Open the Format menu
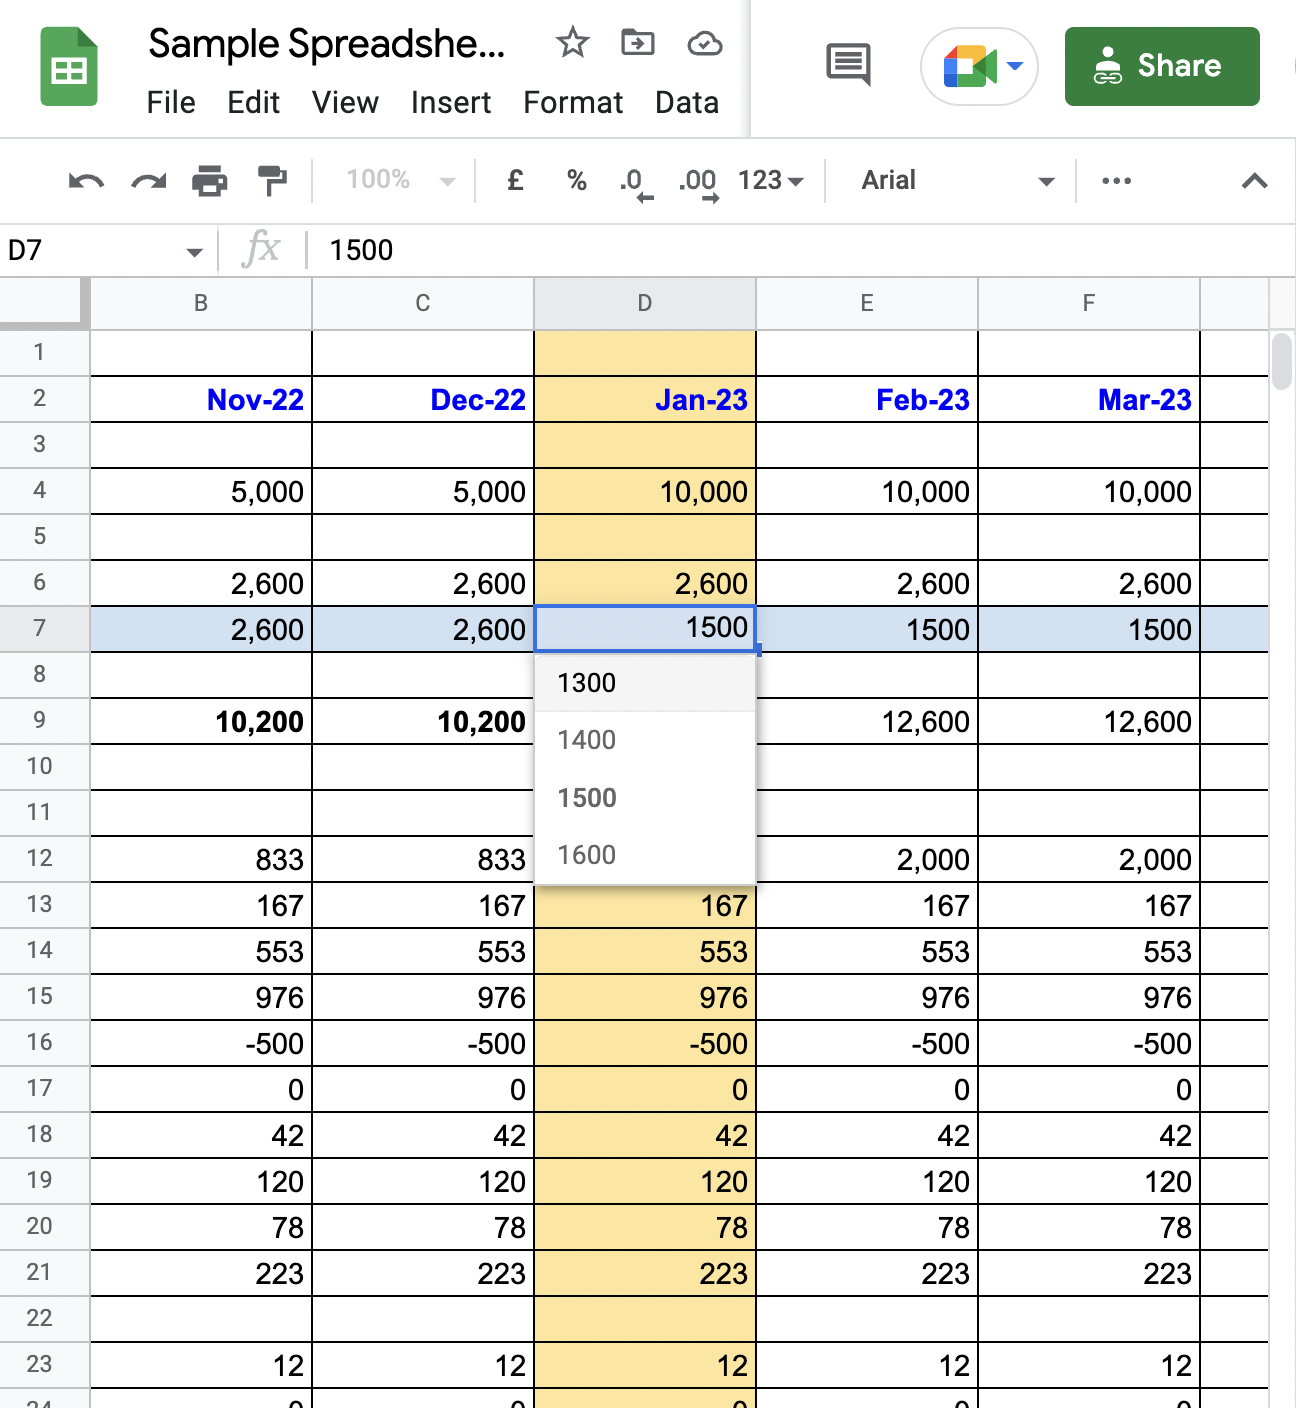Viewport: 1296px width, 1408px height. (x=572, y=103)
